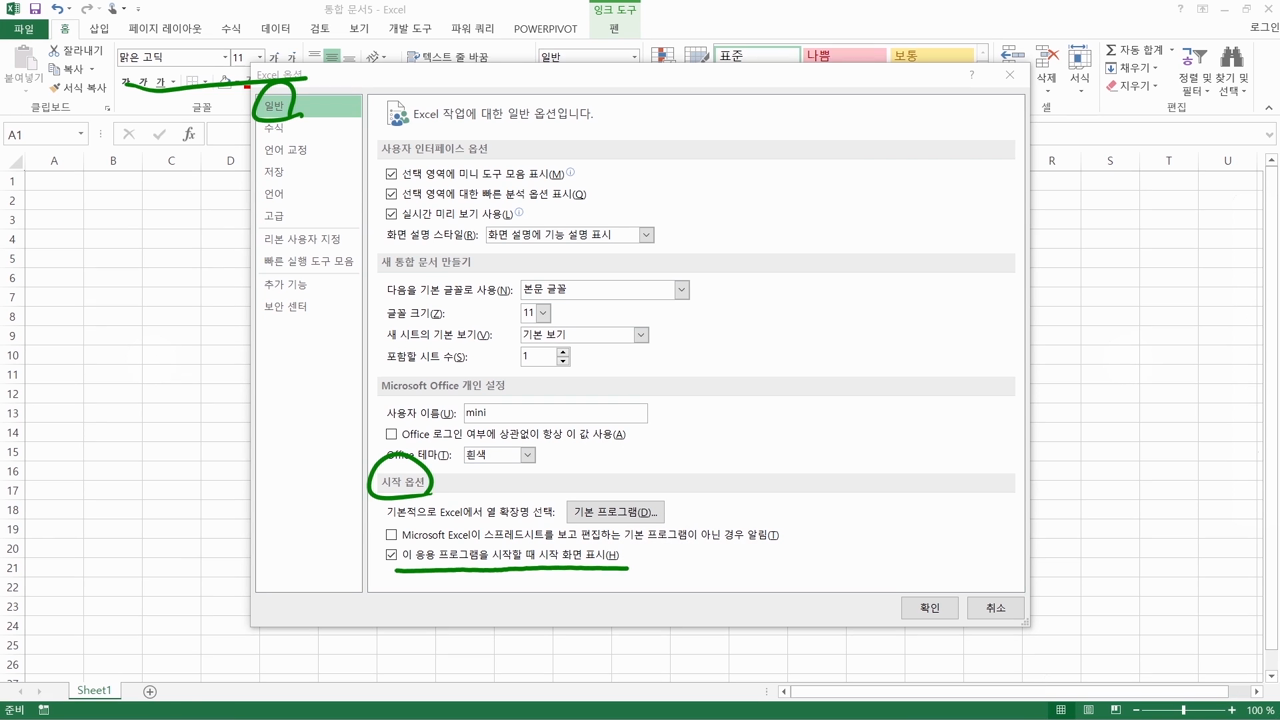The image size is (1280, 720).
Task: Click the Paste (붙여넣기) clipboard icon
Action: (24, 58)
